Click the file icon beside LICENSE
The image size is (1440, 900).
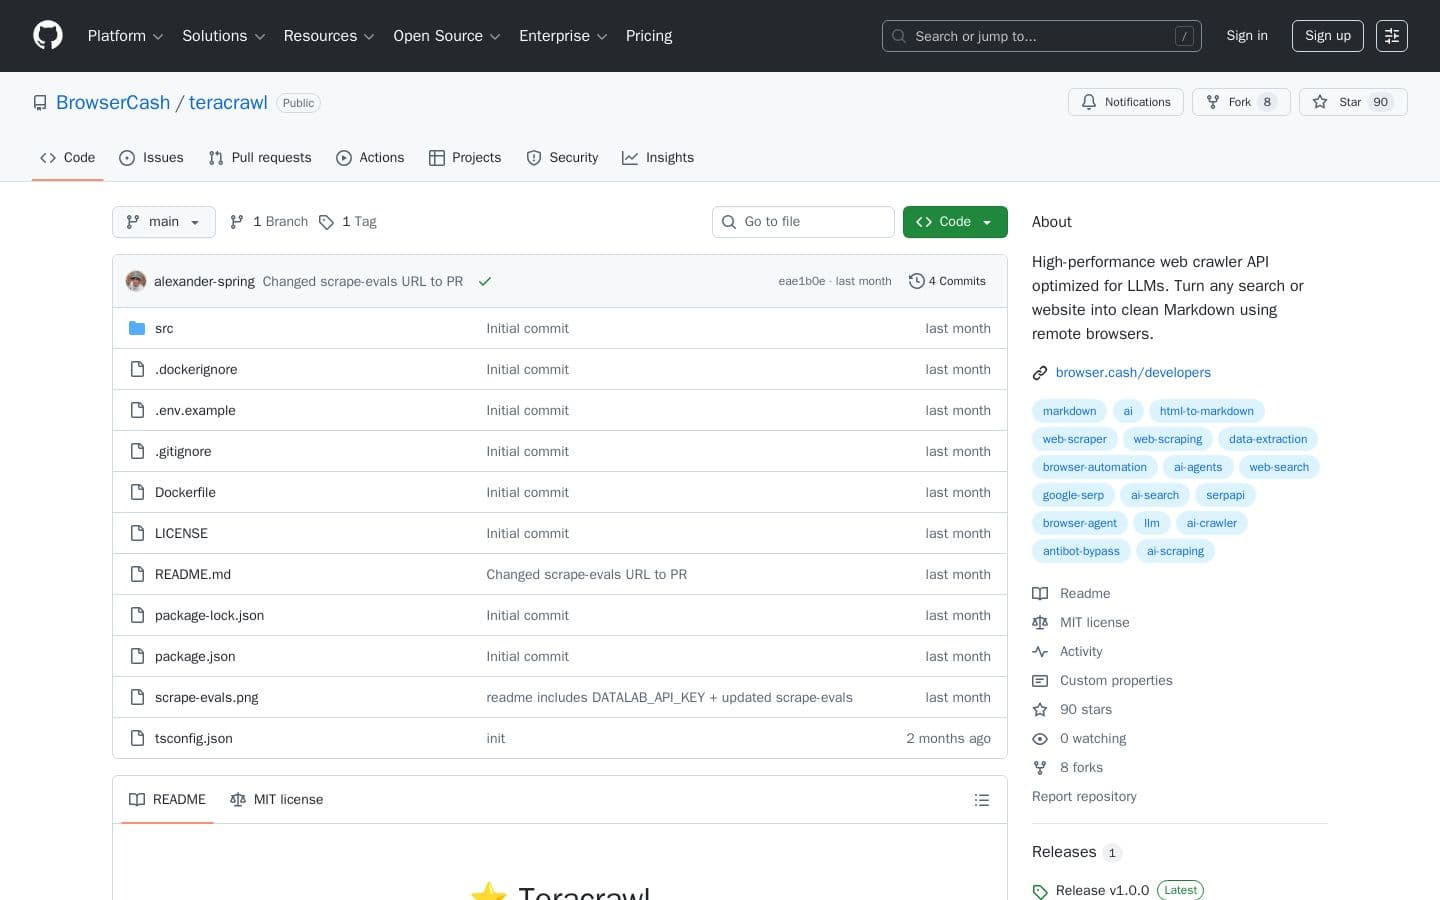tap(137, 533)
